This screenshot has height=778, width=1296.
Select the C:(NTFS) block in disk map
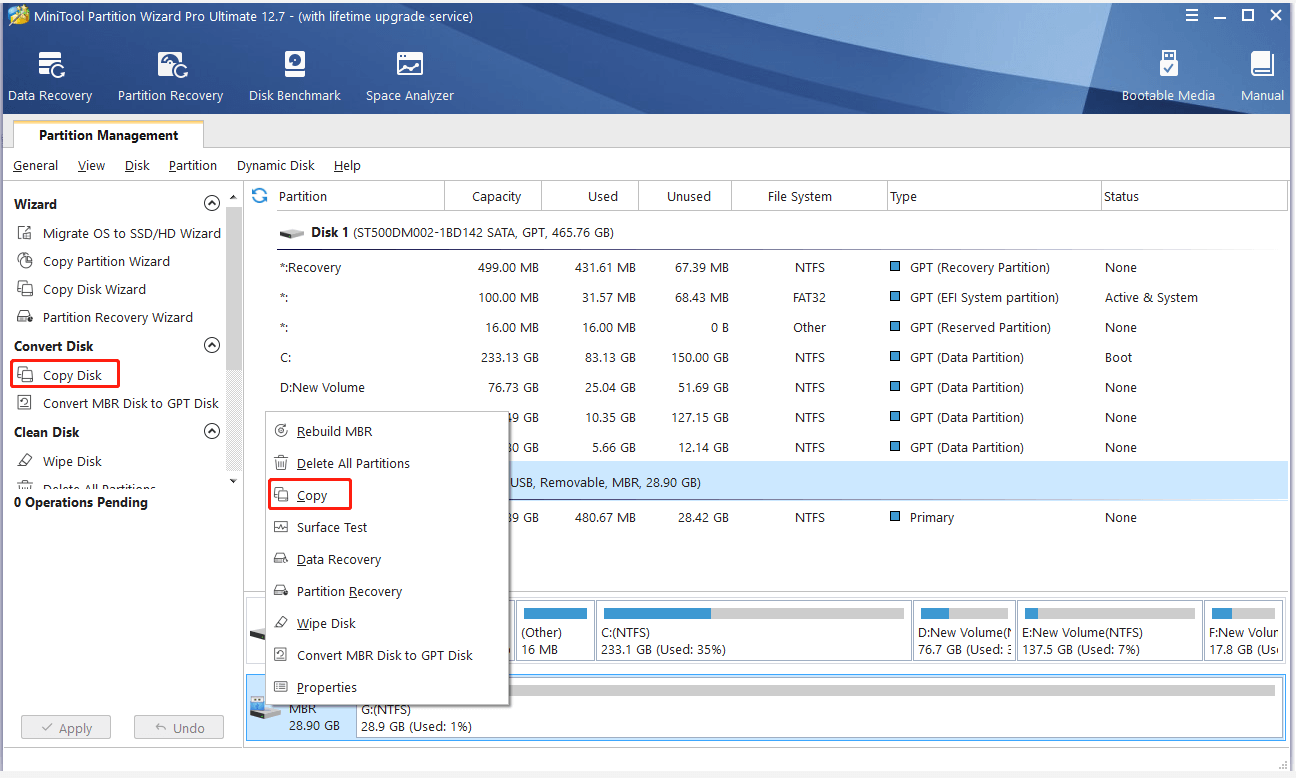754,631
